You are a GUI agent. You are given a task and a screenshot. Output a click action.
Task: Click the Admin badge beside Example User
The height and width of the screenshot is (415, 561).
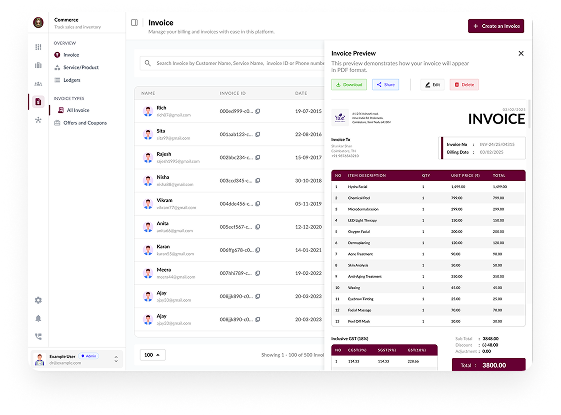tap(89, 356)
